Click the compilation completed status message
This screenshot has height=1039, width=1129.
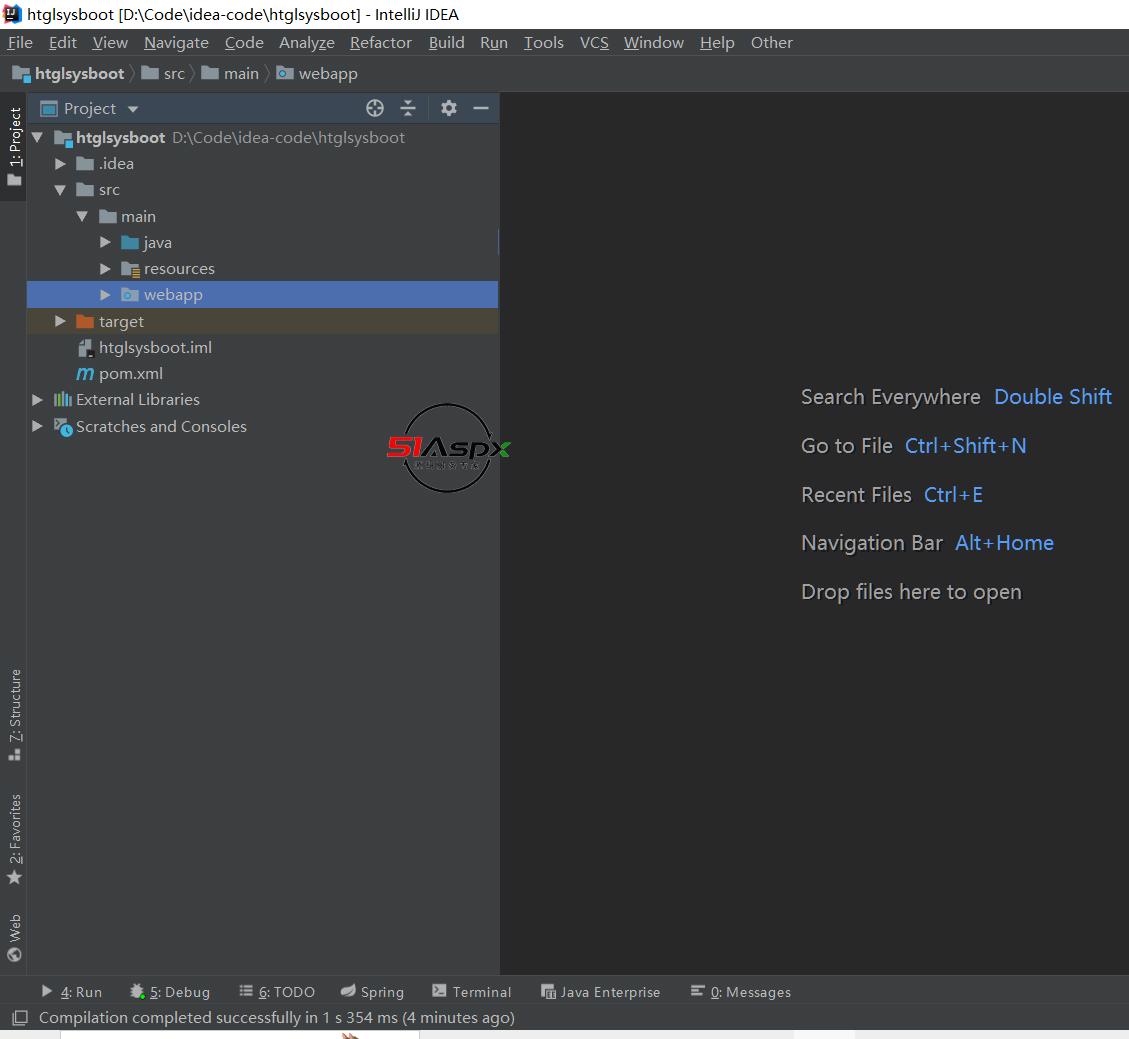[276, 1017]
